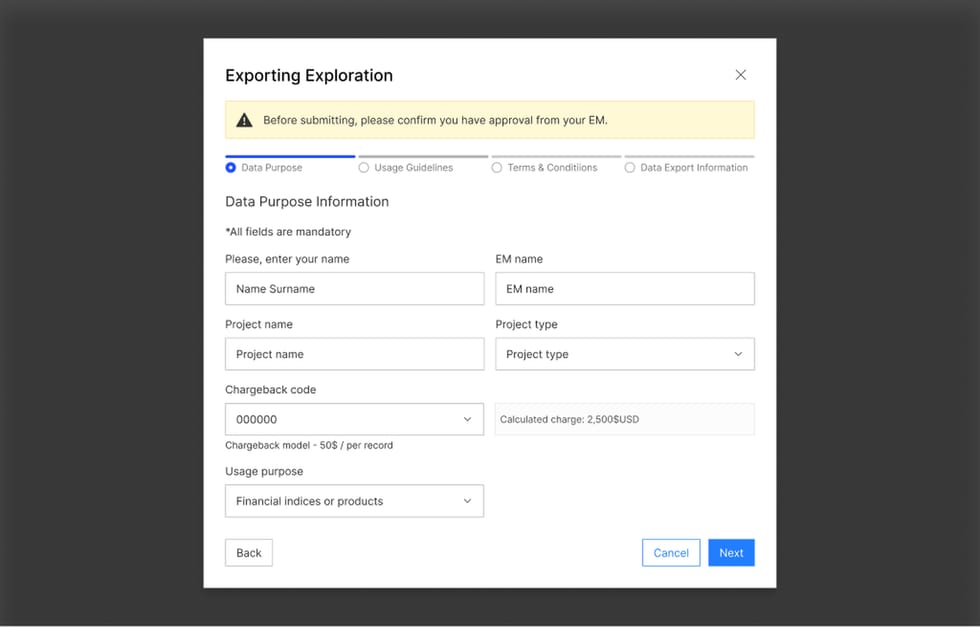980x627 pixels.
Task: Switch to the Usage Guidelines step label
Action: (414, 168)
